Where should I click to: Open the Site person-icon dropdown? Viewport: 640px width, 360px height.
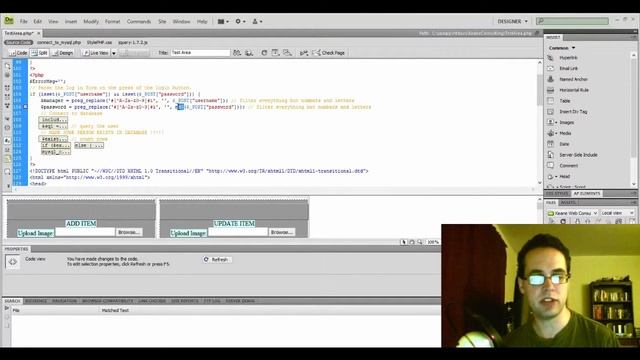(257, 22)
